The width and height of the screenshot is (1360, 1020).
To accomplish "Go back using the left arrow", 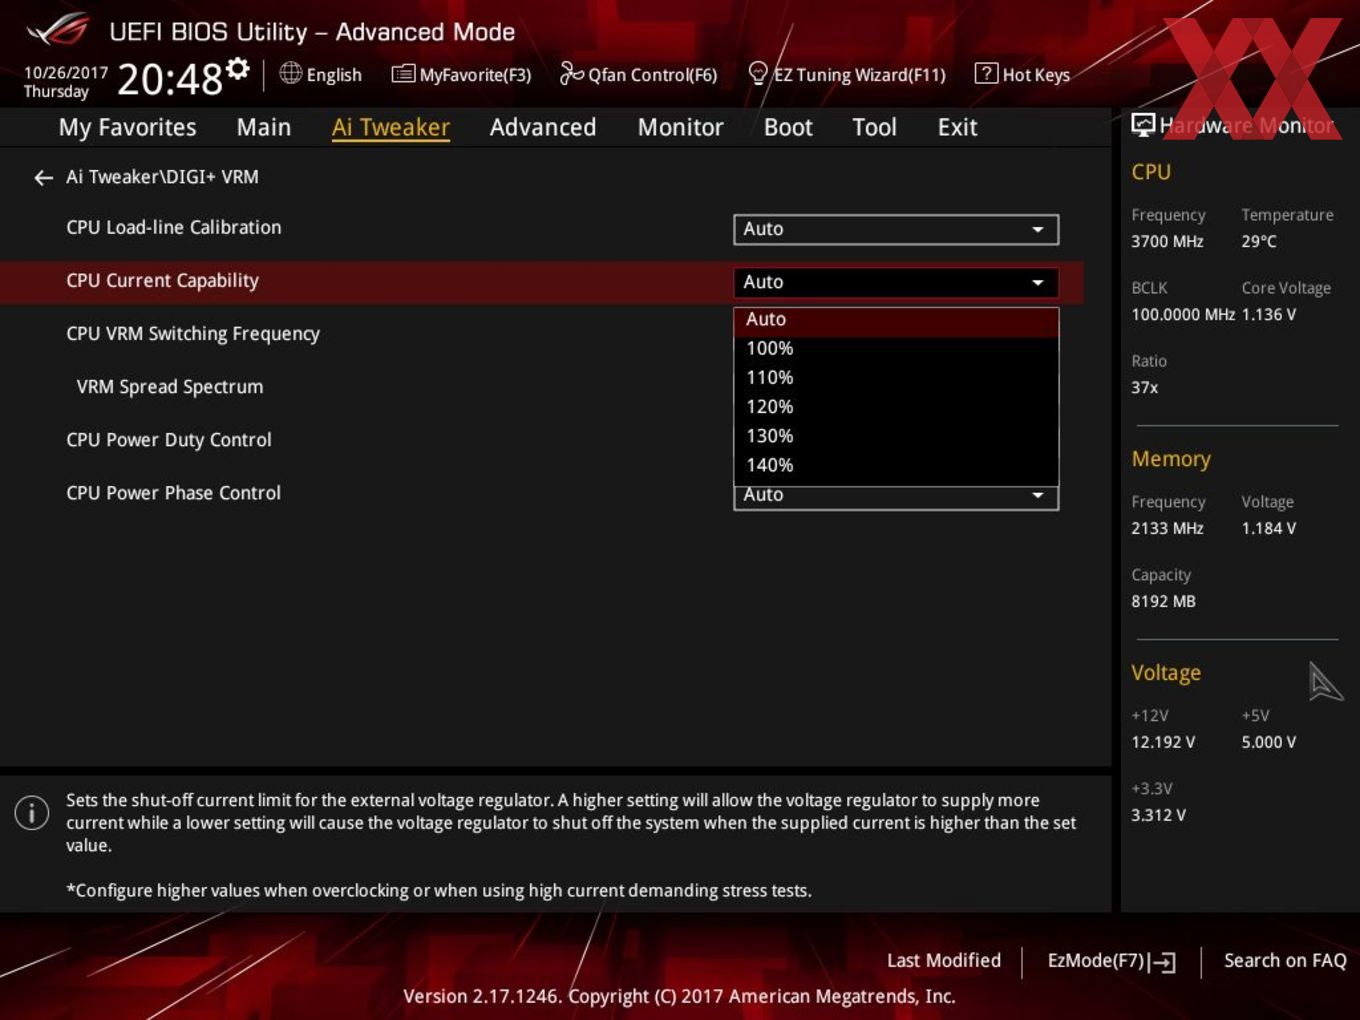I will coord(43,178).
